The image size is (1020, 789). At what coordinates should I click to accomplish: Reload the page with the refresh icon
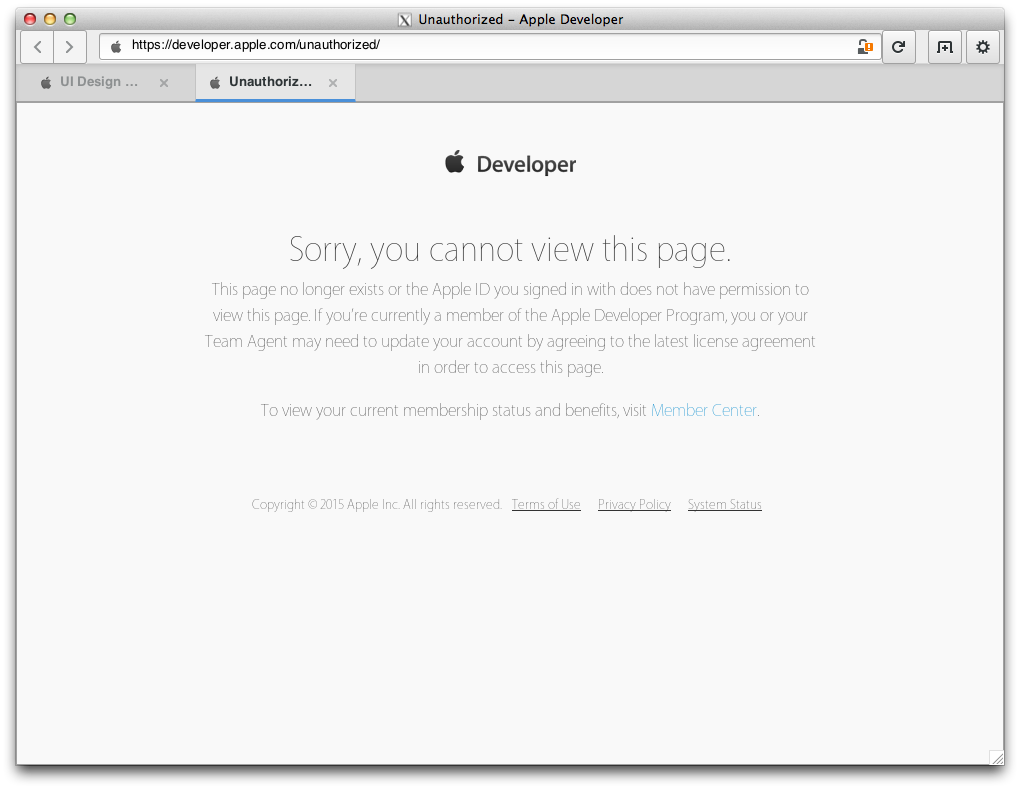pyautogui.click(x=898, y=47)
